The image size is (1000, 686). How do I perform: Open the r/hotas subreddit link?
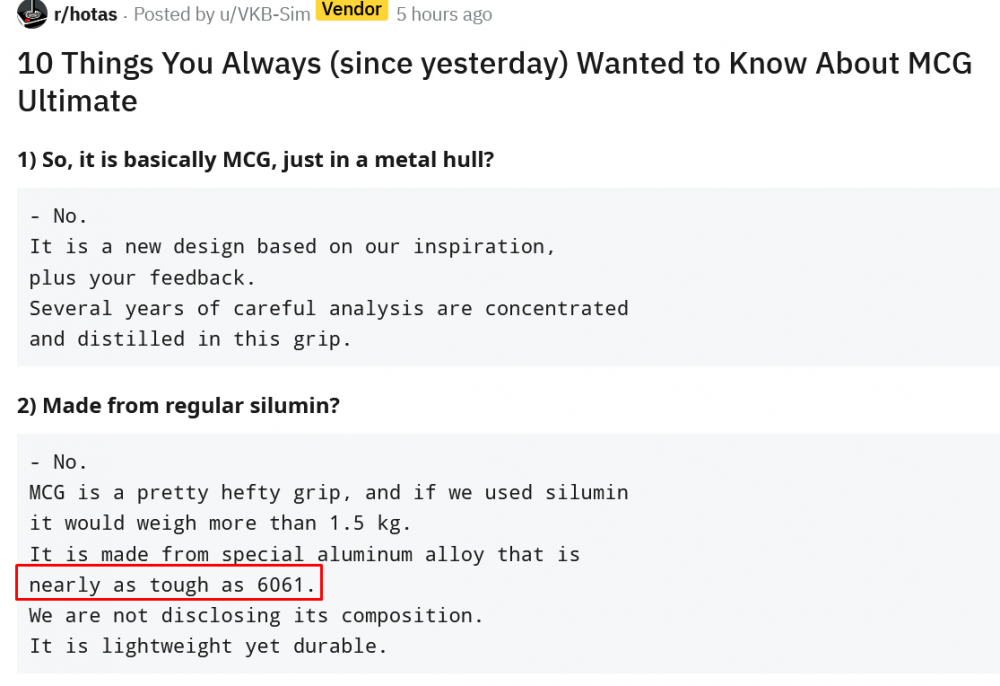point(84,15)
